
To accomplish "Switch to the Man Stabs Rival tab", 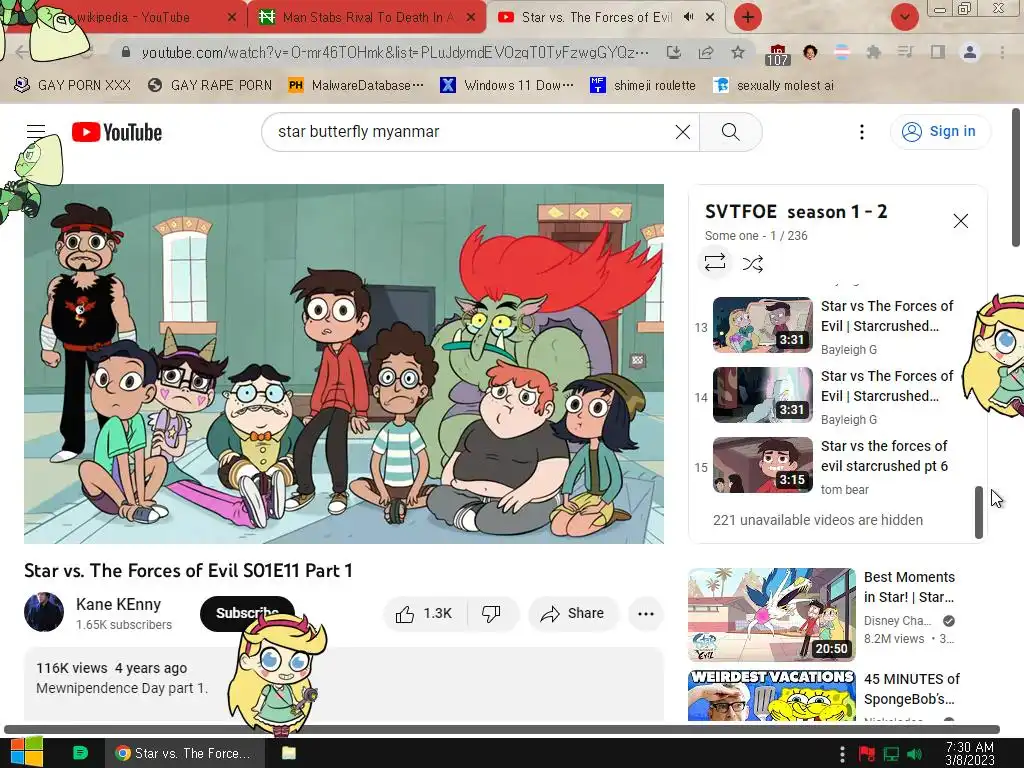I will click(x=366, y=18).
